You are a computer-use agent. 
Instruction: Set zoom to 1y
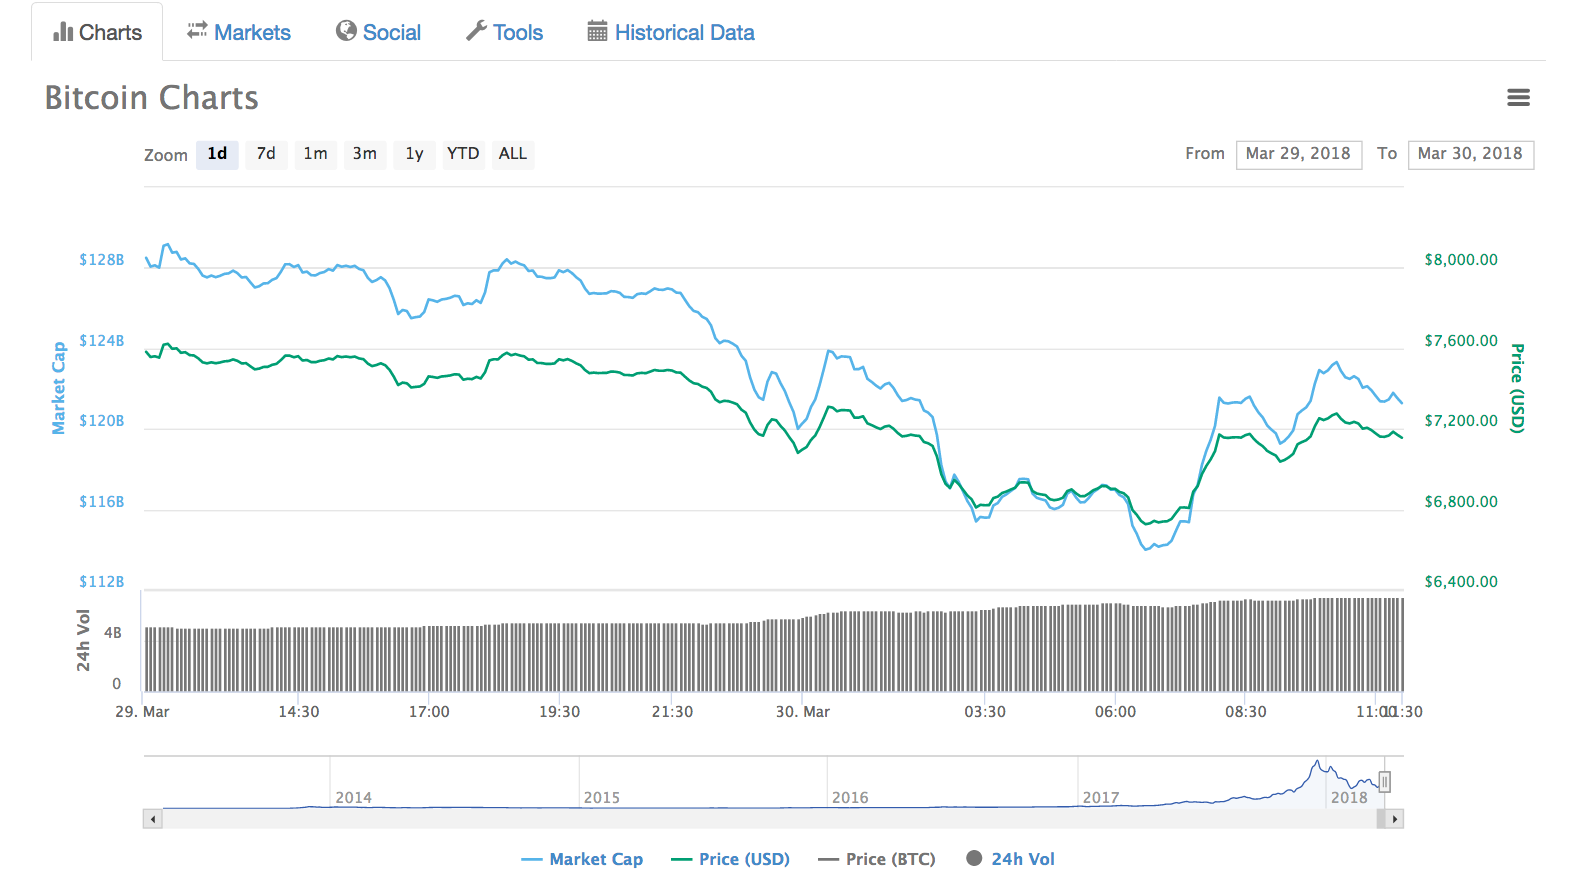414,154
